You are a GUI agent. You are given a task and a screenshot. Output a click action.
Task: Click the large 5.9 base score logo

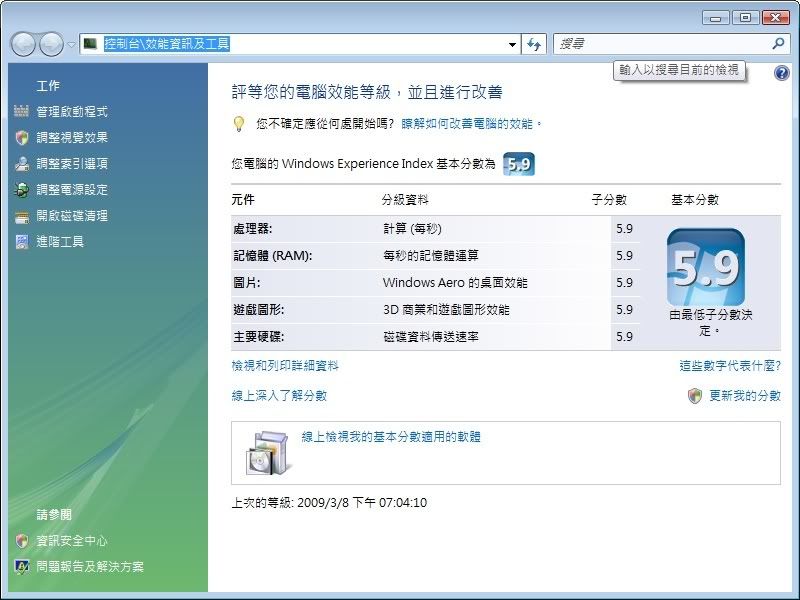(x=706, y=267)
